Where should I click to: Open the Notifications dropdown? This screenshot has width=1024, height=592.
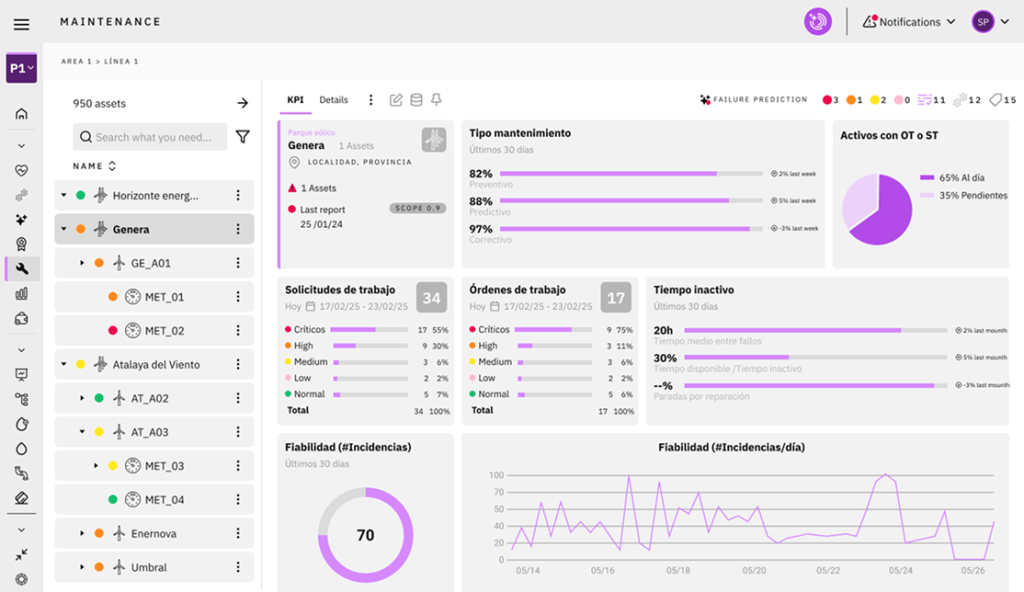(x=908, y=22)
